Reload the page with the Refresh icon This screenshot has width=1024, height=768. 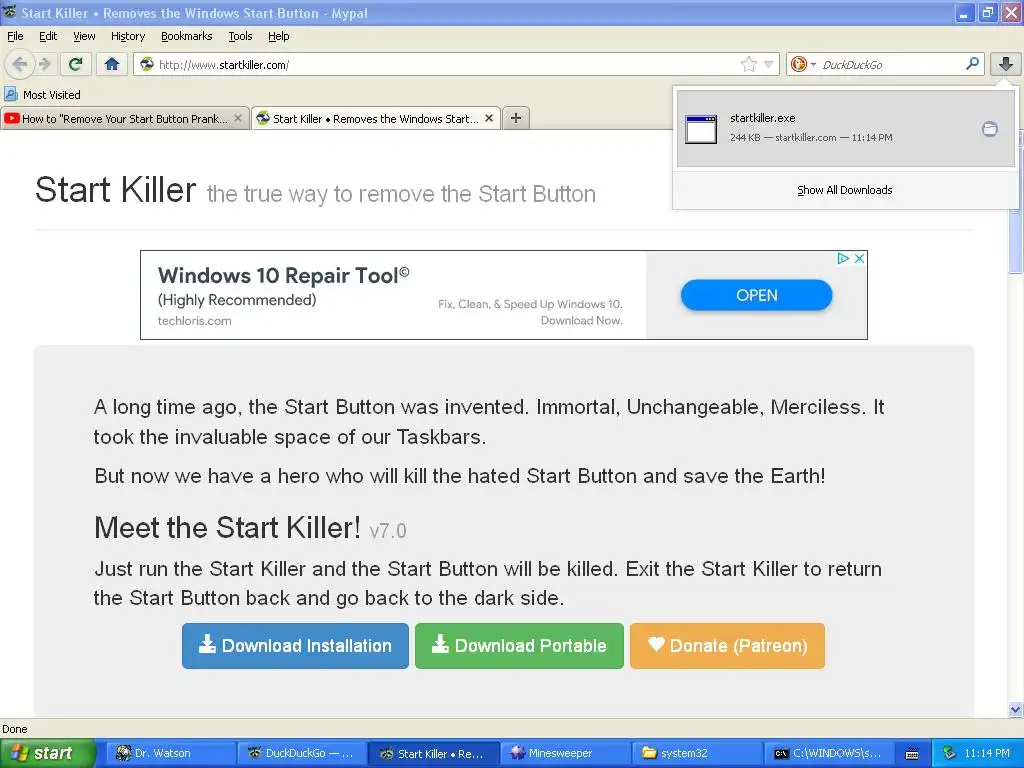coord(75,64)
